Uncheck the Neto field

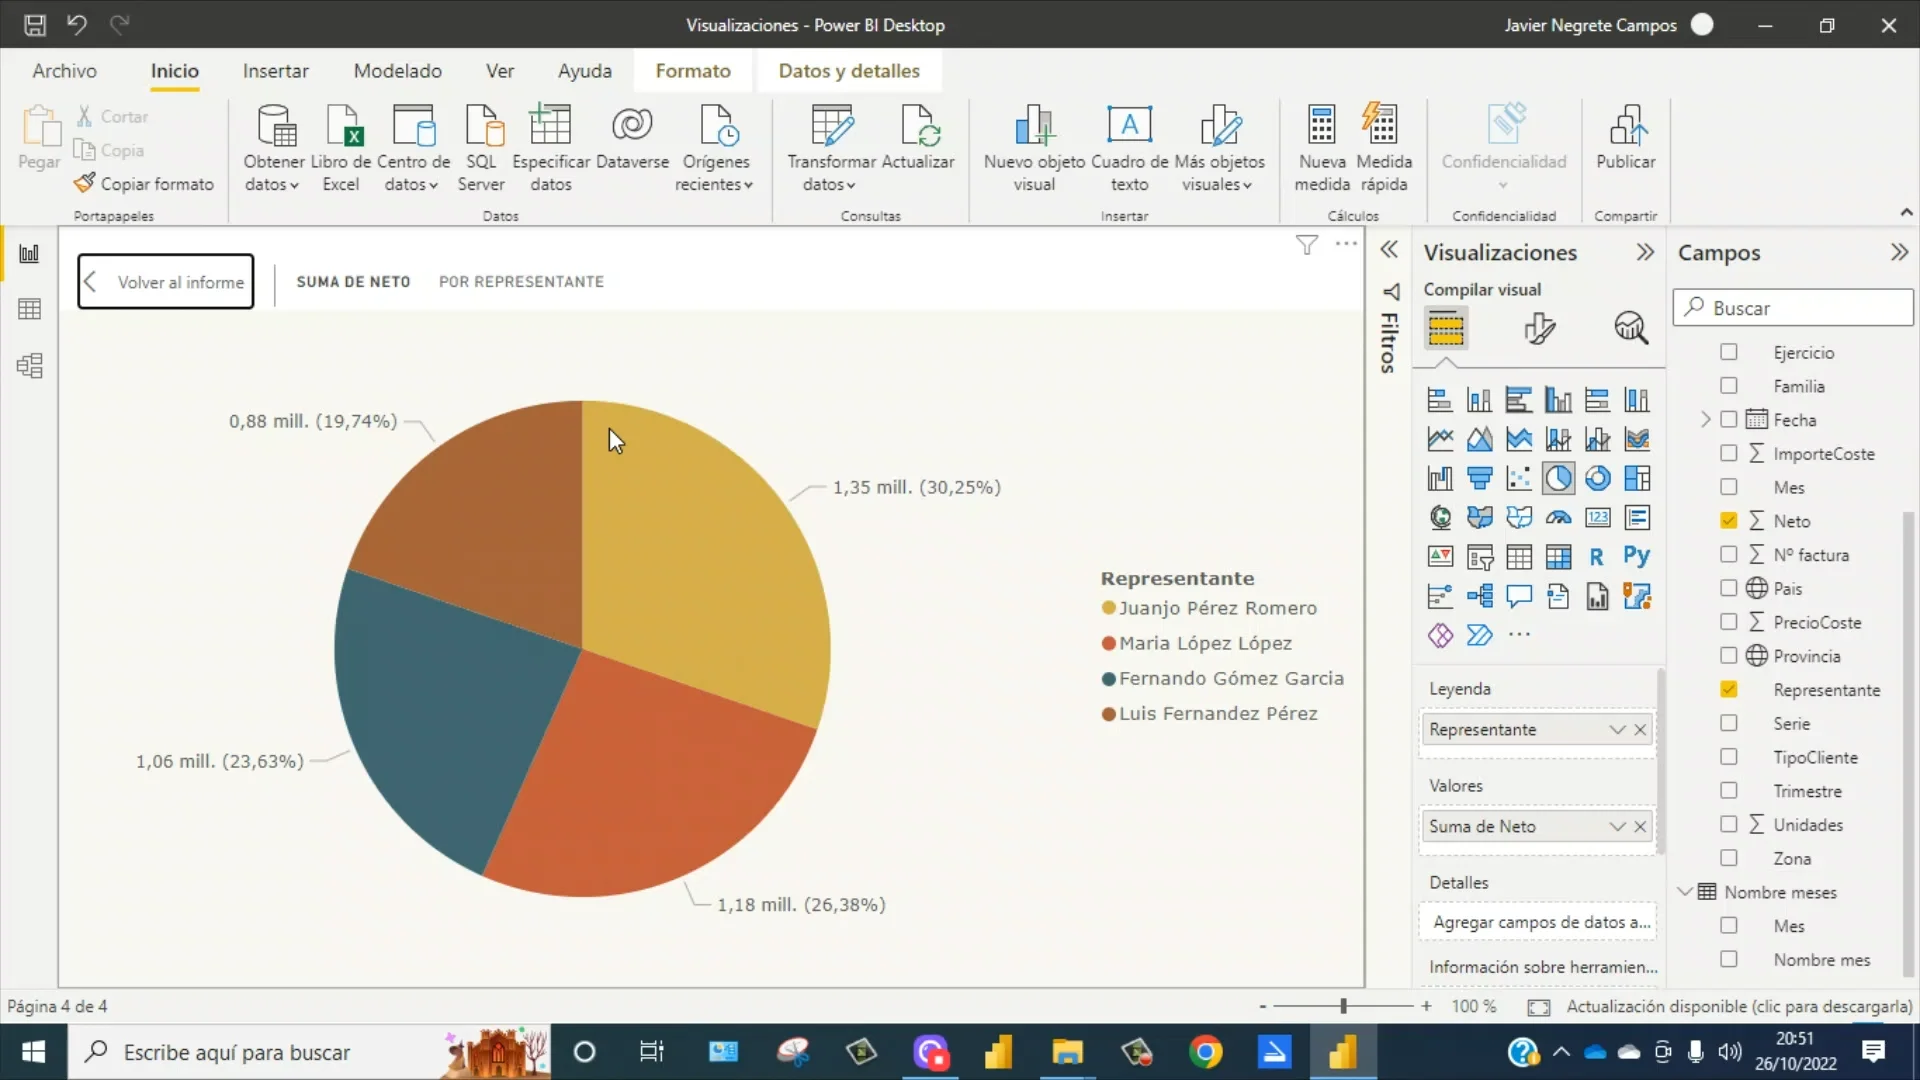coord(1728,521)
